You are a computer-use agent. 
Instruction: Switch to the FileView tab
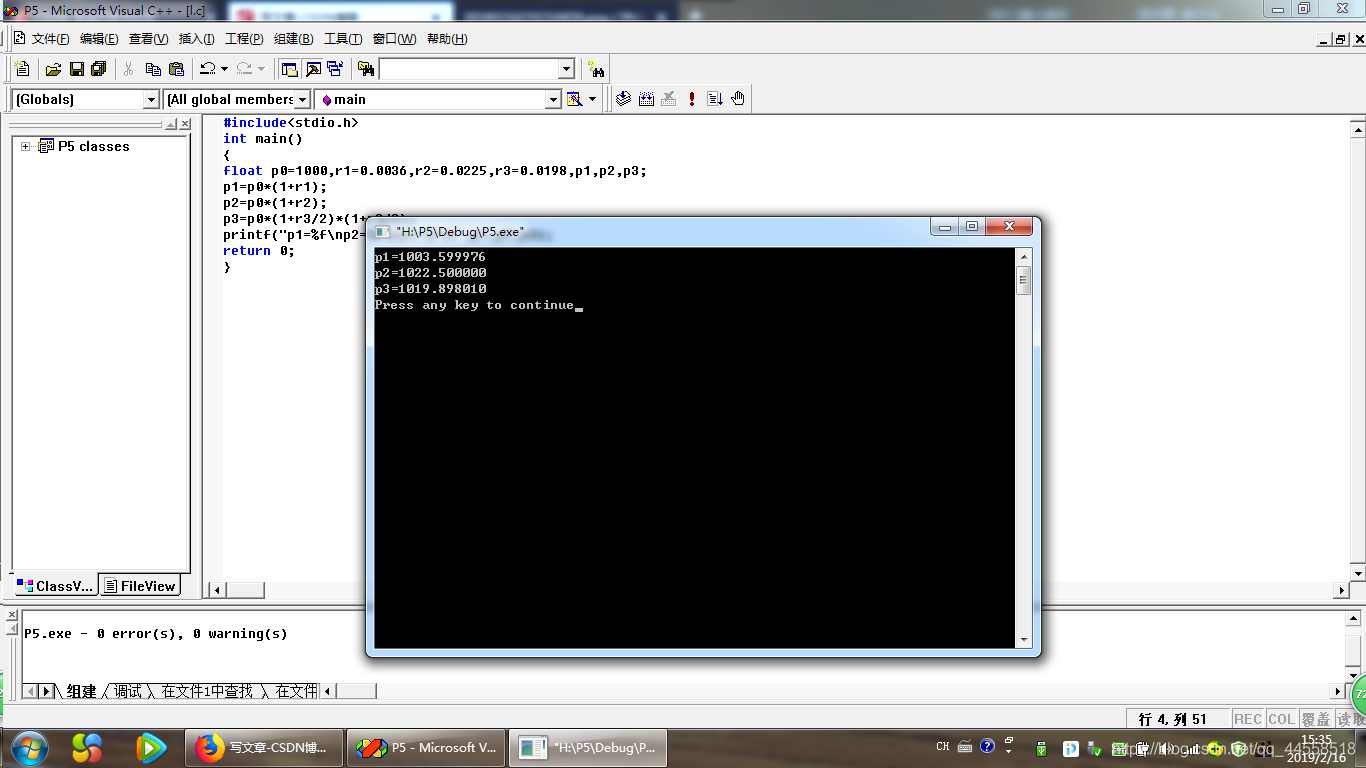(x=140, y=586)
